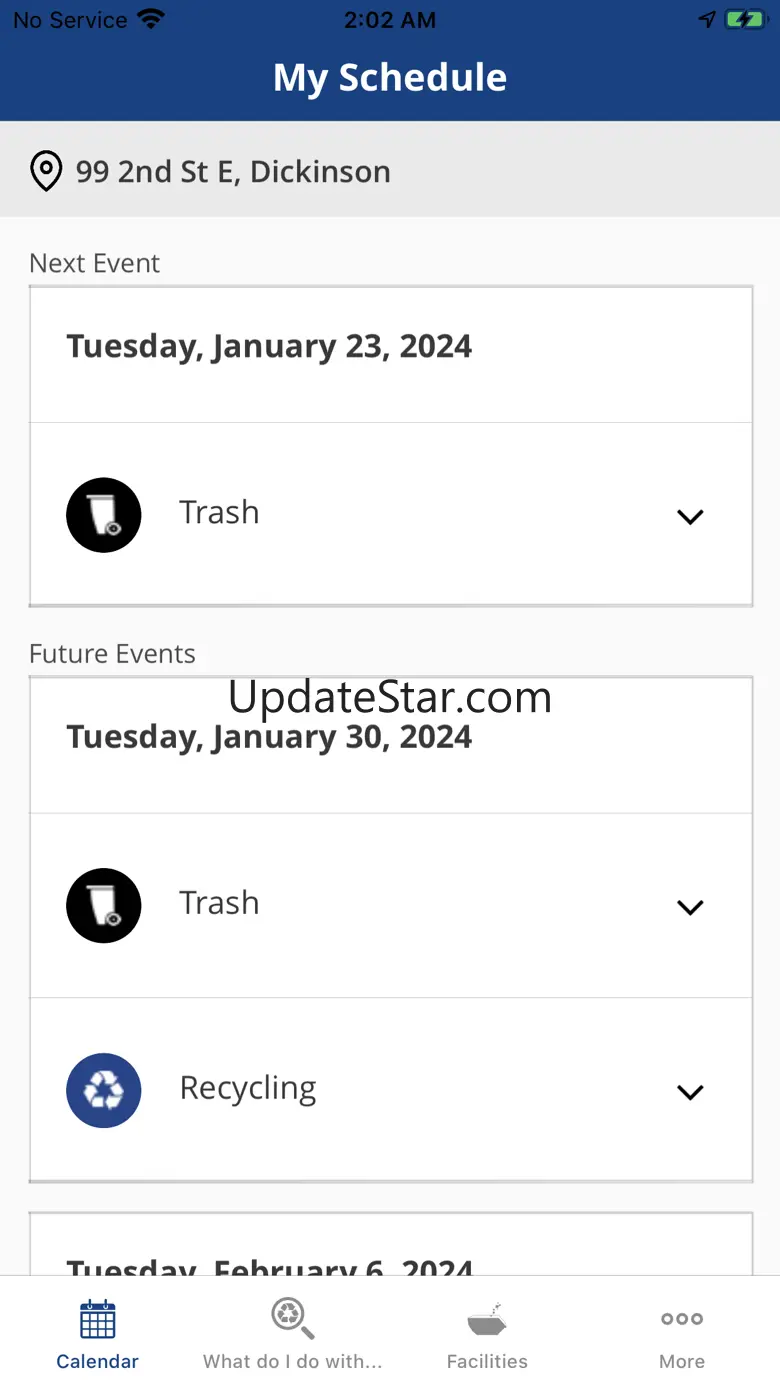Select the Tuesday, January 30, 2024 header
This screenshot has height=1387, width=780.
pyautogui.click(x=269, y=737)
